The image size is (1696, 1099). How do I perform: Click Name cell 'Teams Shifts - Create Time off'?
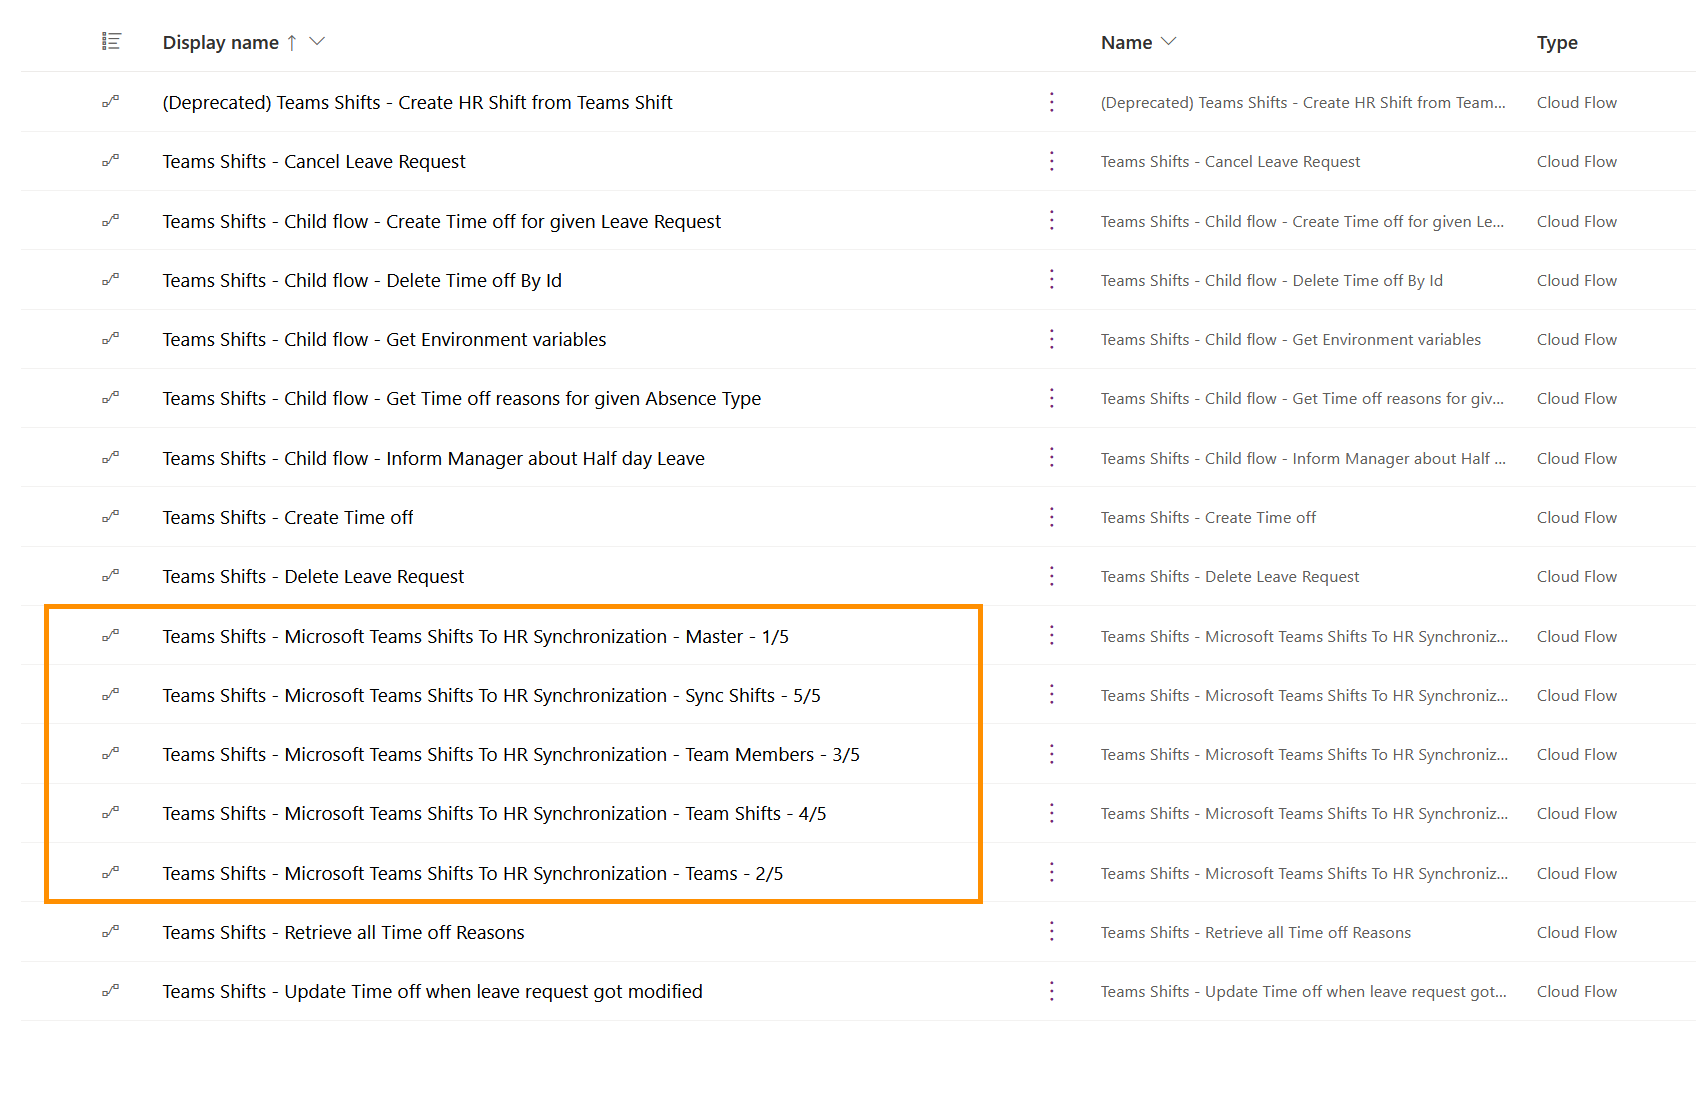pyautogui.click(x=1208, y=517)
